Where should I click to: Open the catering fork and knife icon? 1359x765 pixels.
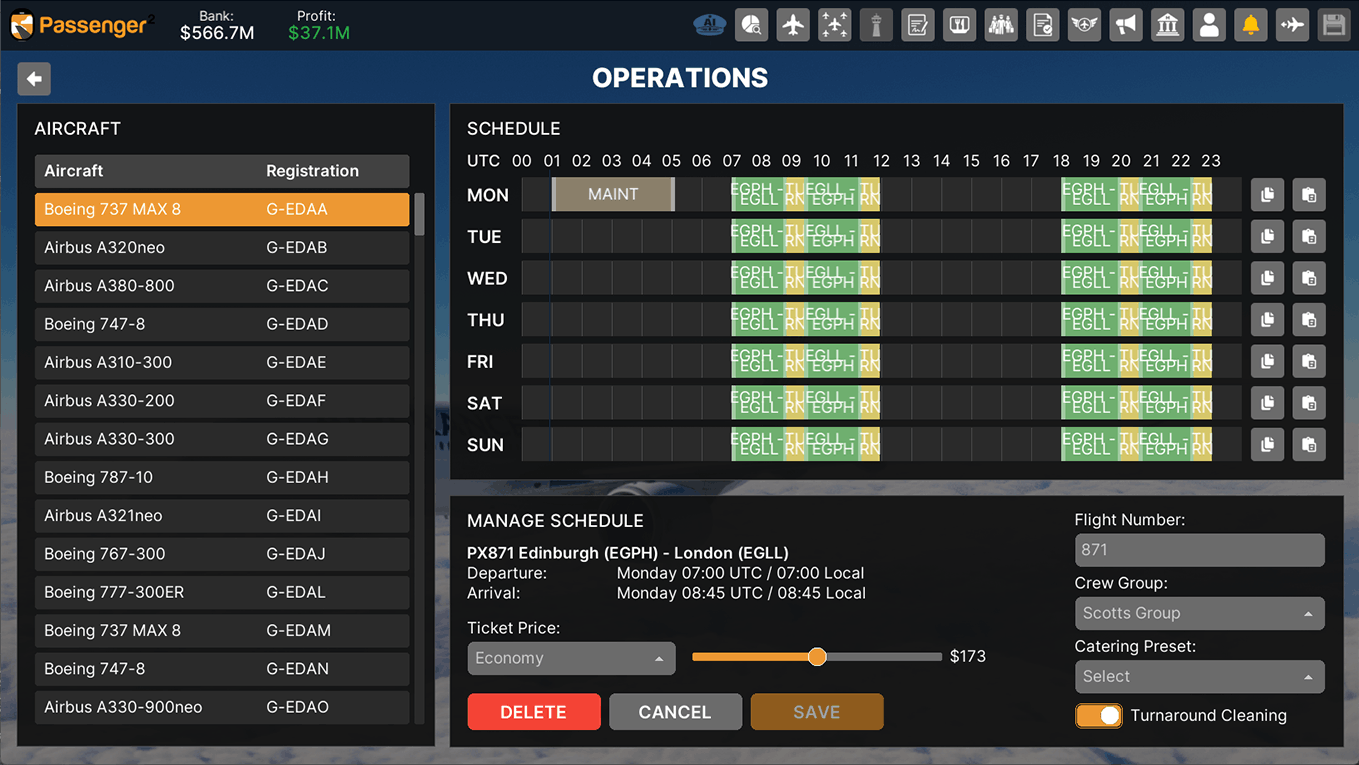pos(959,25)
